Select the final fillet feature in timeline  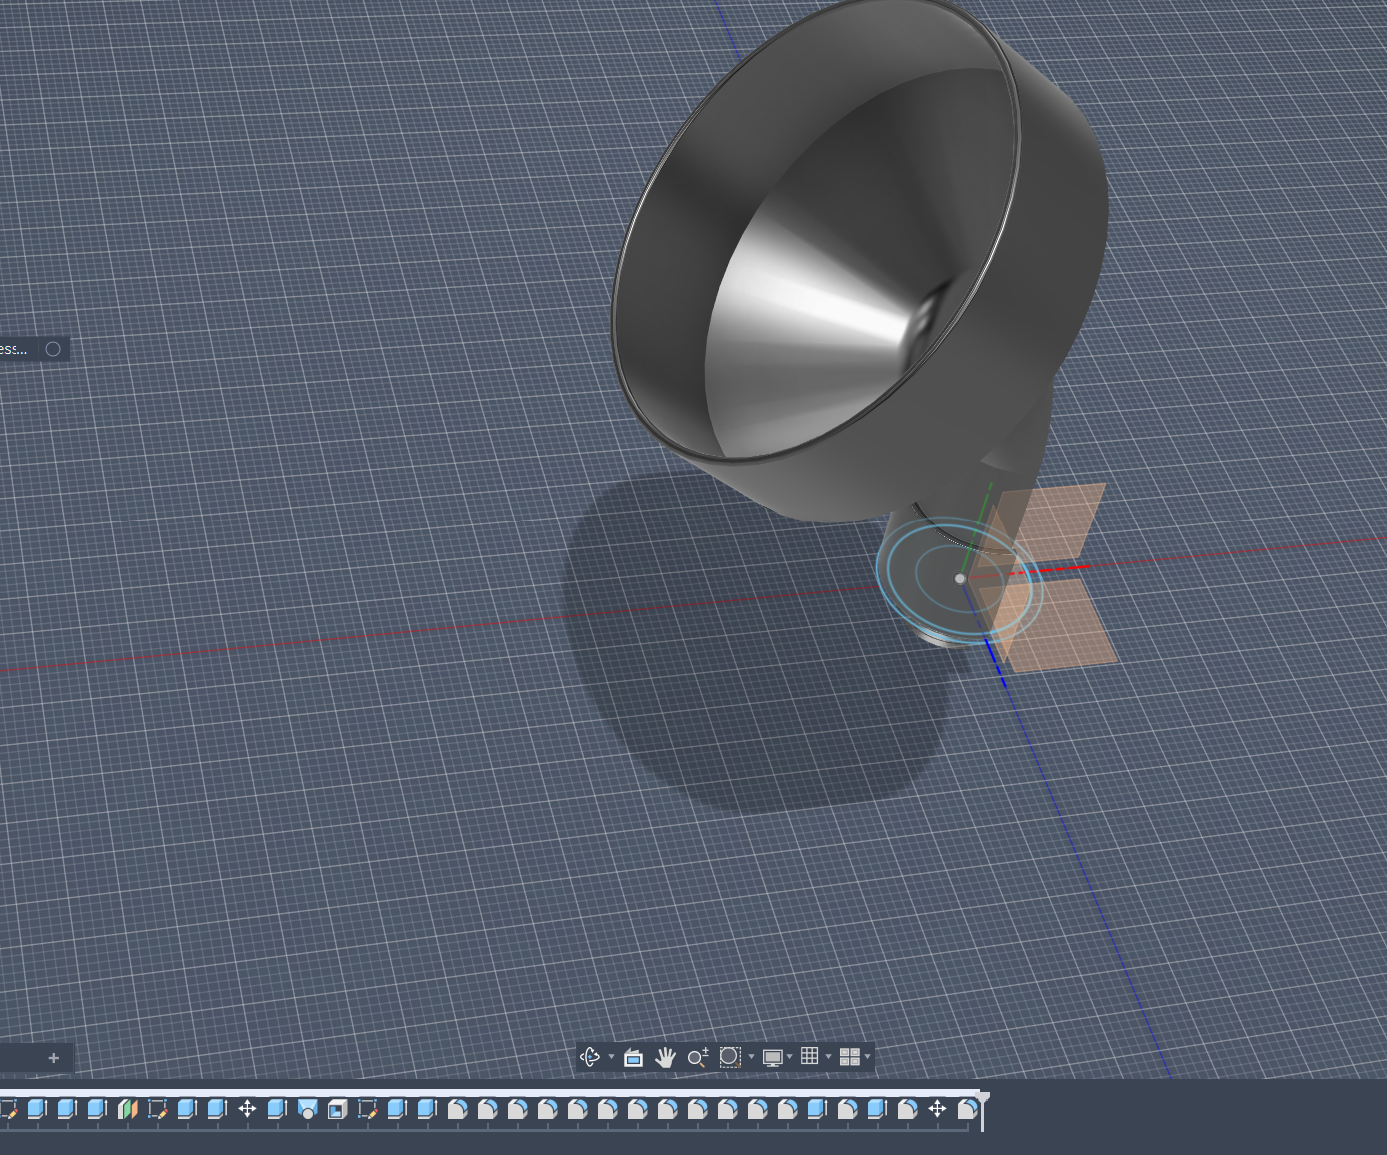tap(967, 1109)
